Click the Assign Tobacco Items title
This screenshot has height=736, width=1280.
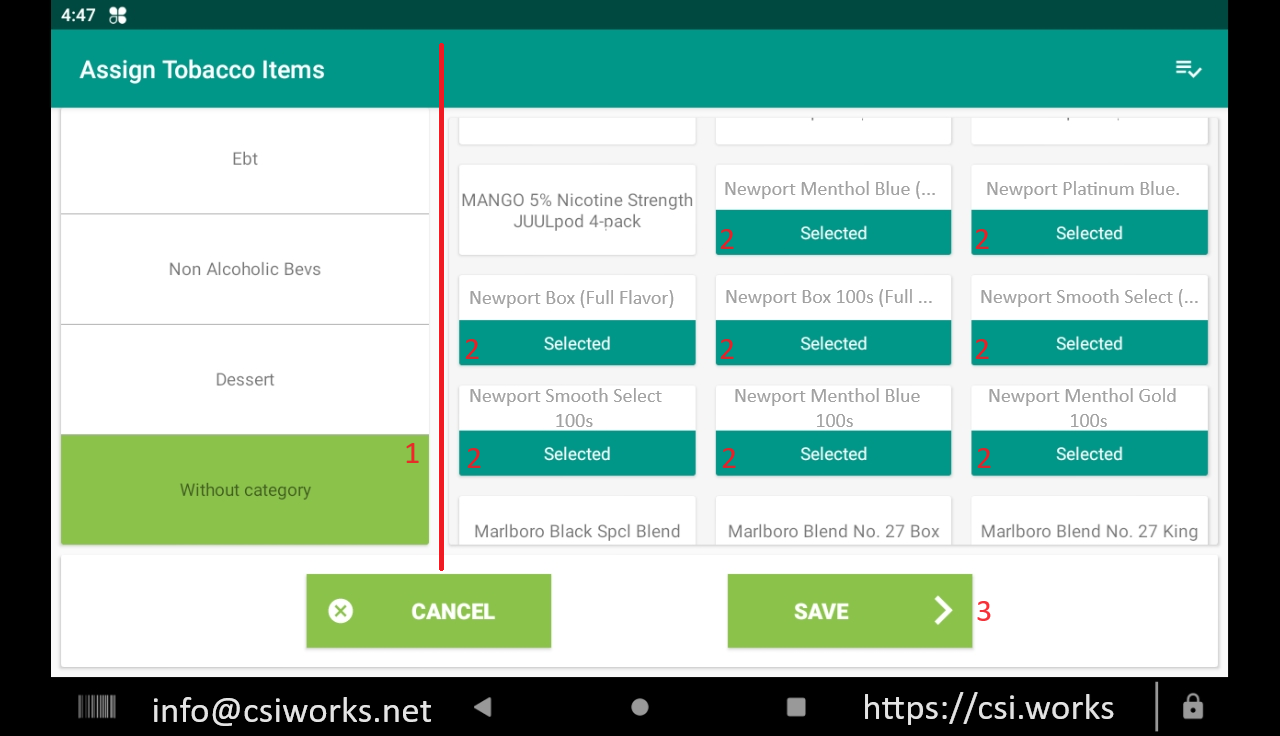[x=202, y=70]
